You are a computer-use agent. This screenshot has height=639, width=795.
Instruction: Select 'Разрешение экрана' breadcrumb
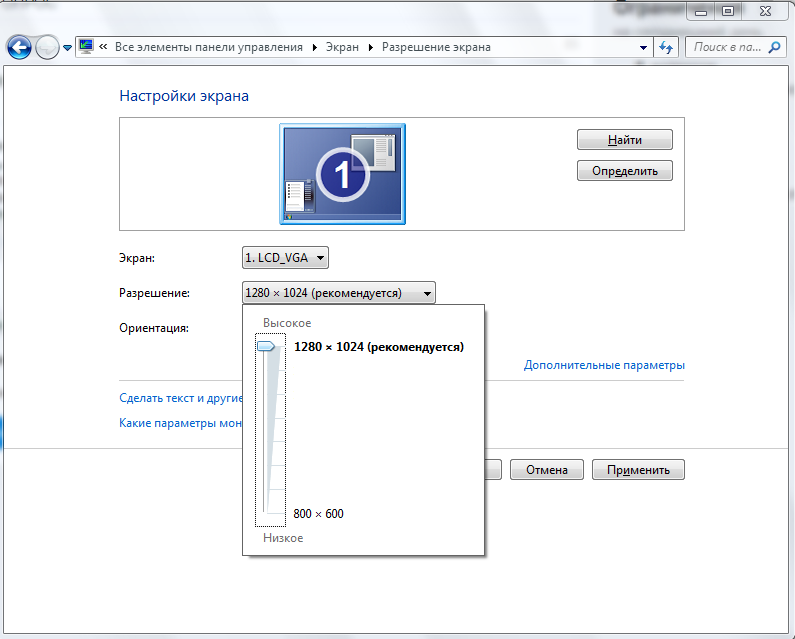436,47
